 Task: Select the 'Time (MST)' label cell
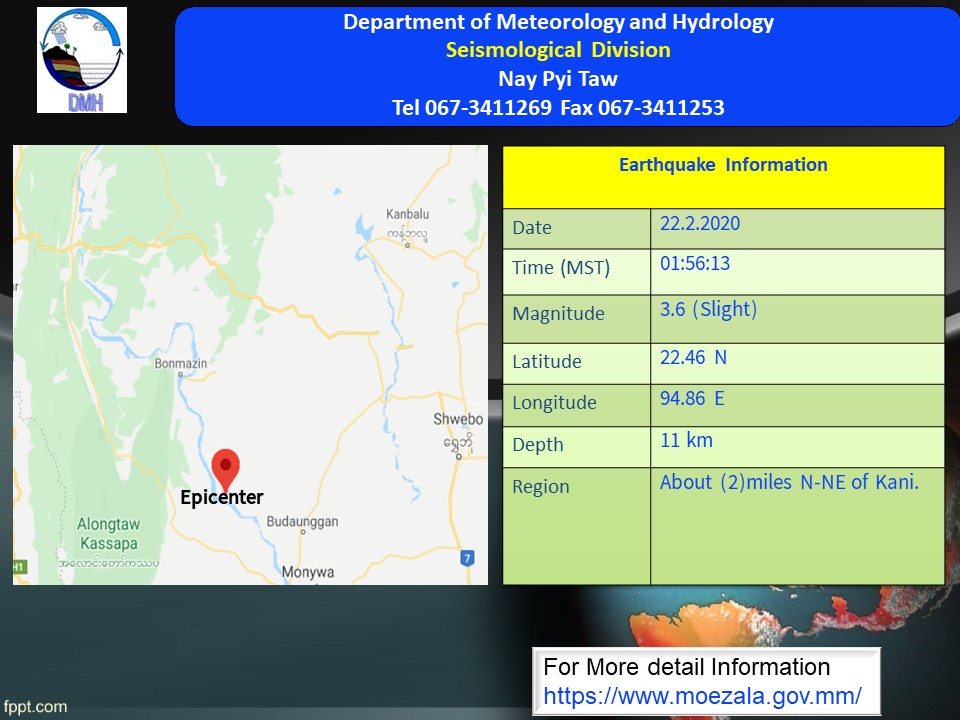[x=577, y=272]
